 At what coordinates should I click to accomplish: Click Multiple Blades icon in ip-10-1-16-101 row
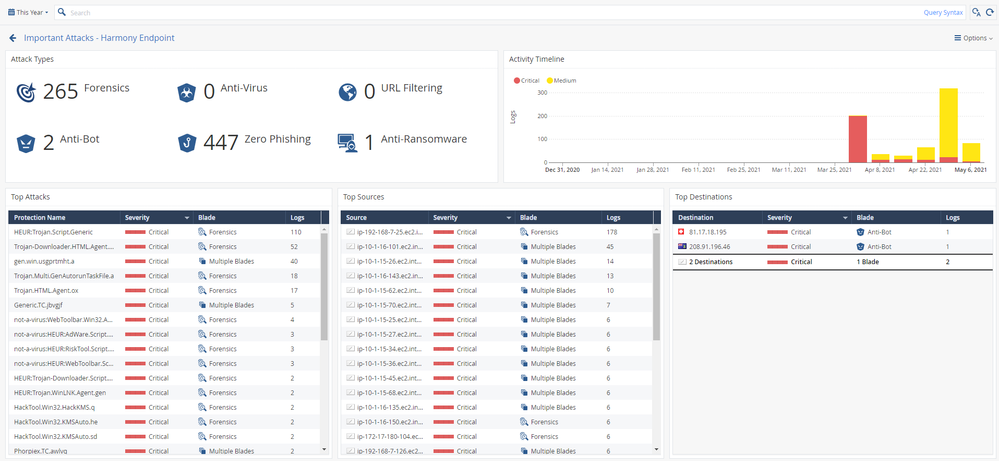tap(524, 246)
